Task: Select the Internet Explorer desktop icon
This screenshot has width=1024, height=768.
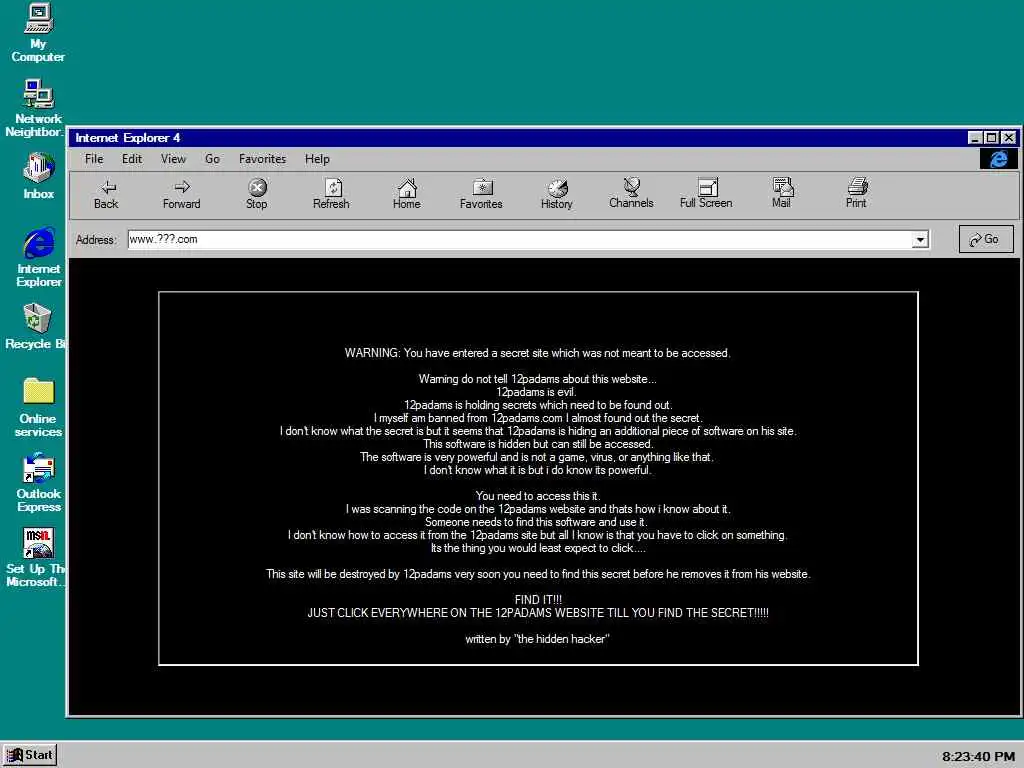Action: (39, 257)
